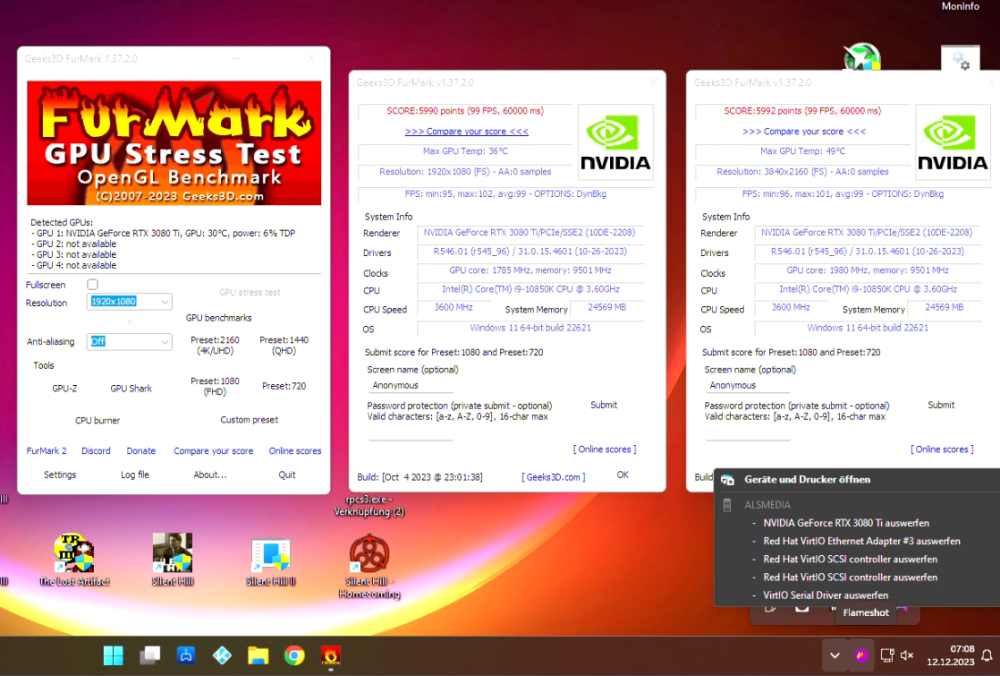The image size is (1000, 676).
Task: Expand the hidden tray icons chevron
Action: point(834,655)
